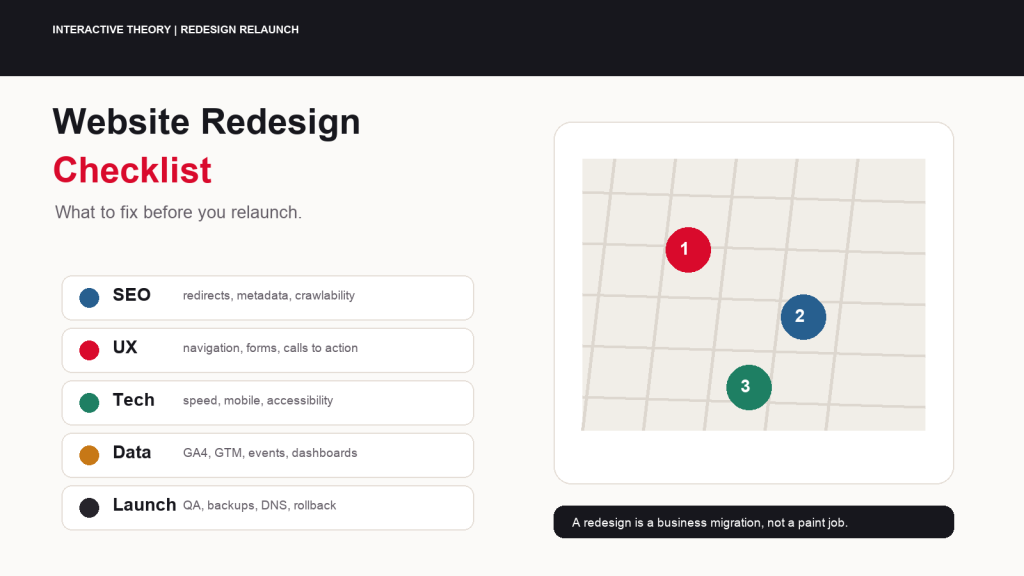Click the SEO label
1024x576 pixels.
coord(132,295)
